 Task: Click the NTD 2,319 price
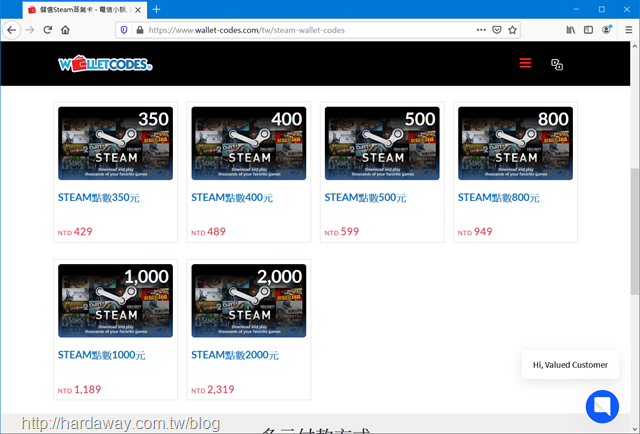coord(213,389)
